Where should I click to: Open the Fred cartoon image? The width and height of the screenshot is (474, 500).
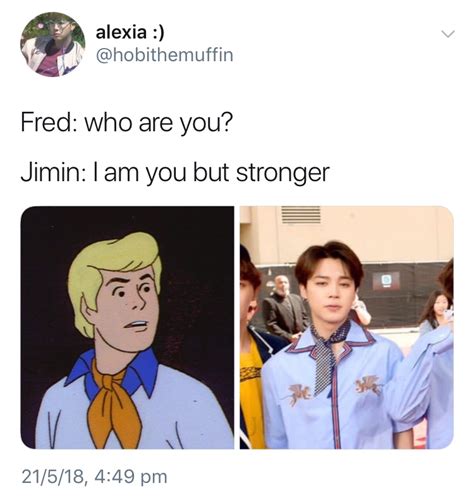(127, 327)
